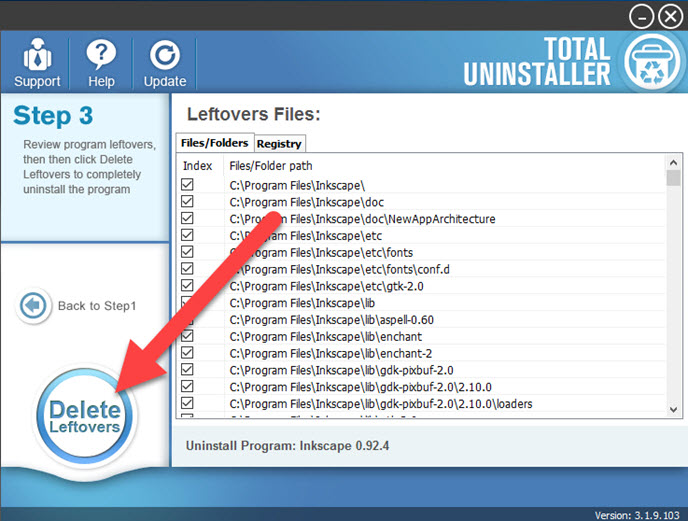Click the scroll down arrow of file list

point(673,410)
